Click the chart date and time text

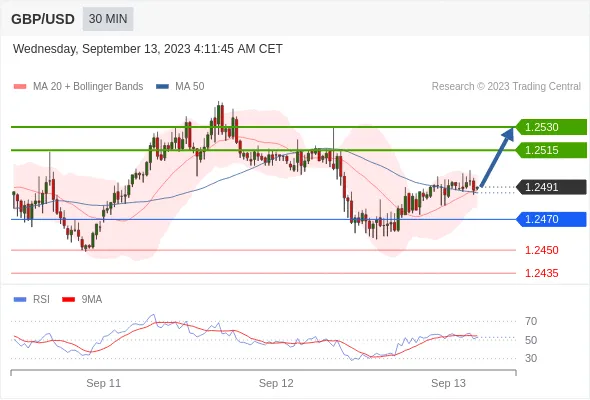pyautogui.click(x=148, y=49)
